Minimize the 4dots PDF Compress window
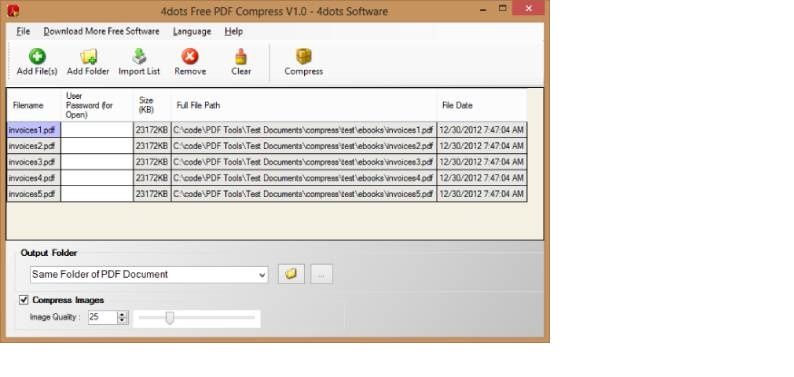The width and height of the screenshot is (794, 377). (482, 8)
